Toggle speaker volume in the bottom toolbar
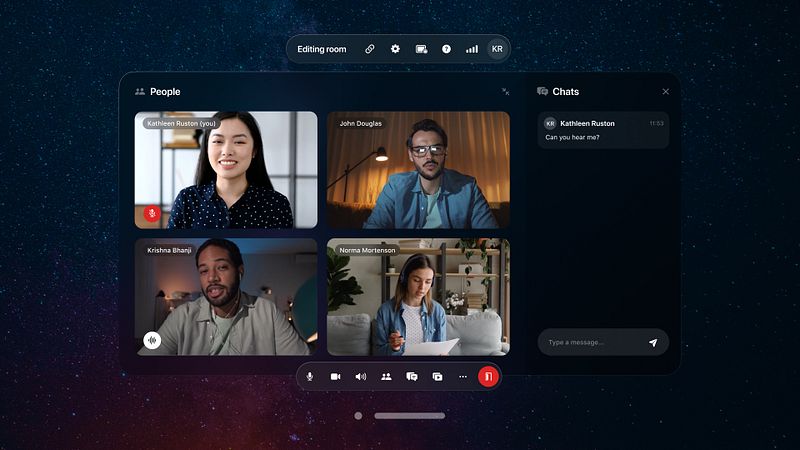800x450 pixels. coord(361,377)
